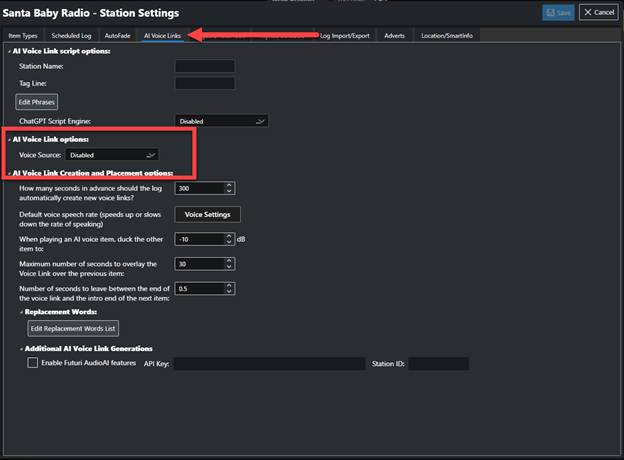Increase the duck dB value
This screenshot has height=460, width=624.
tap(229, 236)
